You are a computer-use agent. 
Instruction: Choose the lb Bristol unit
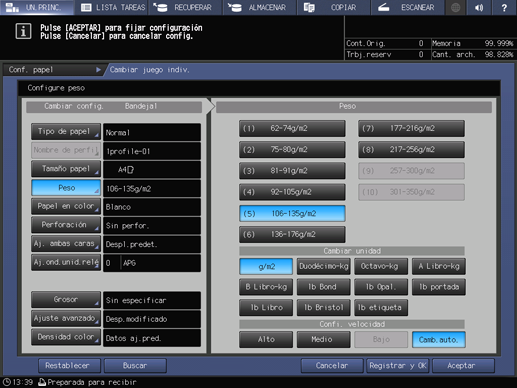pos(324,308)
